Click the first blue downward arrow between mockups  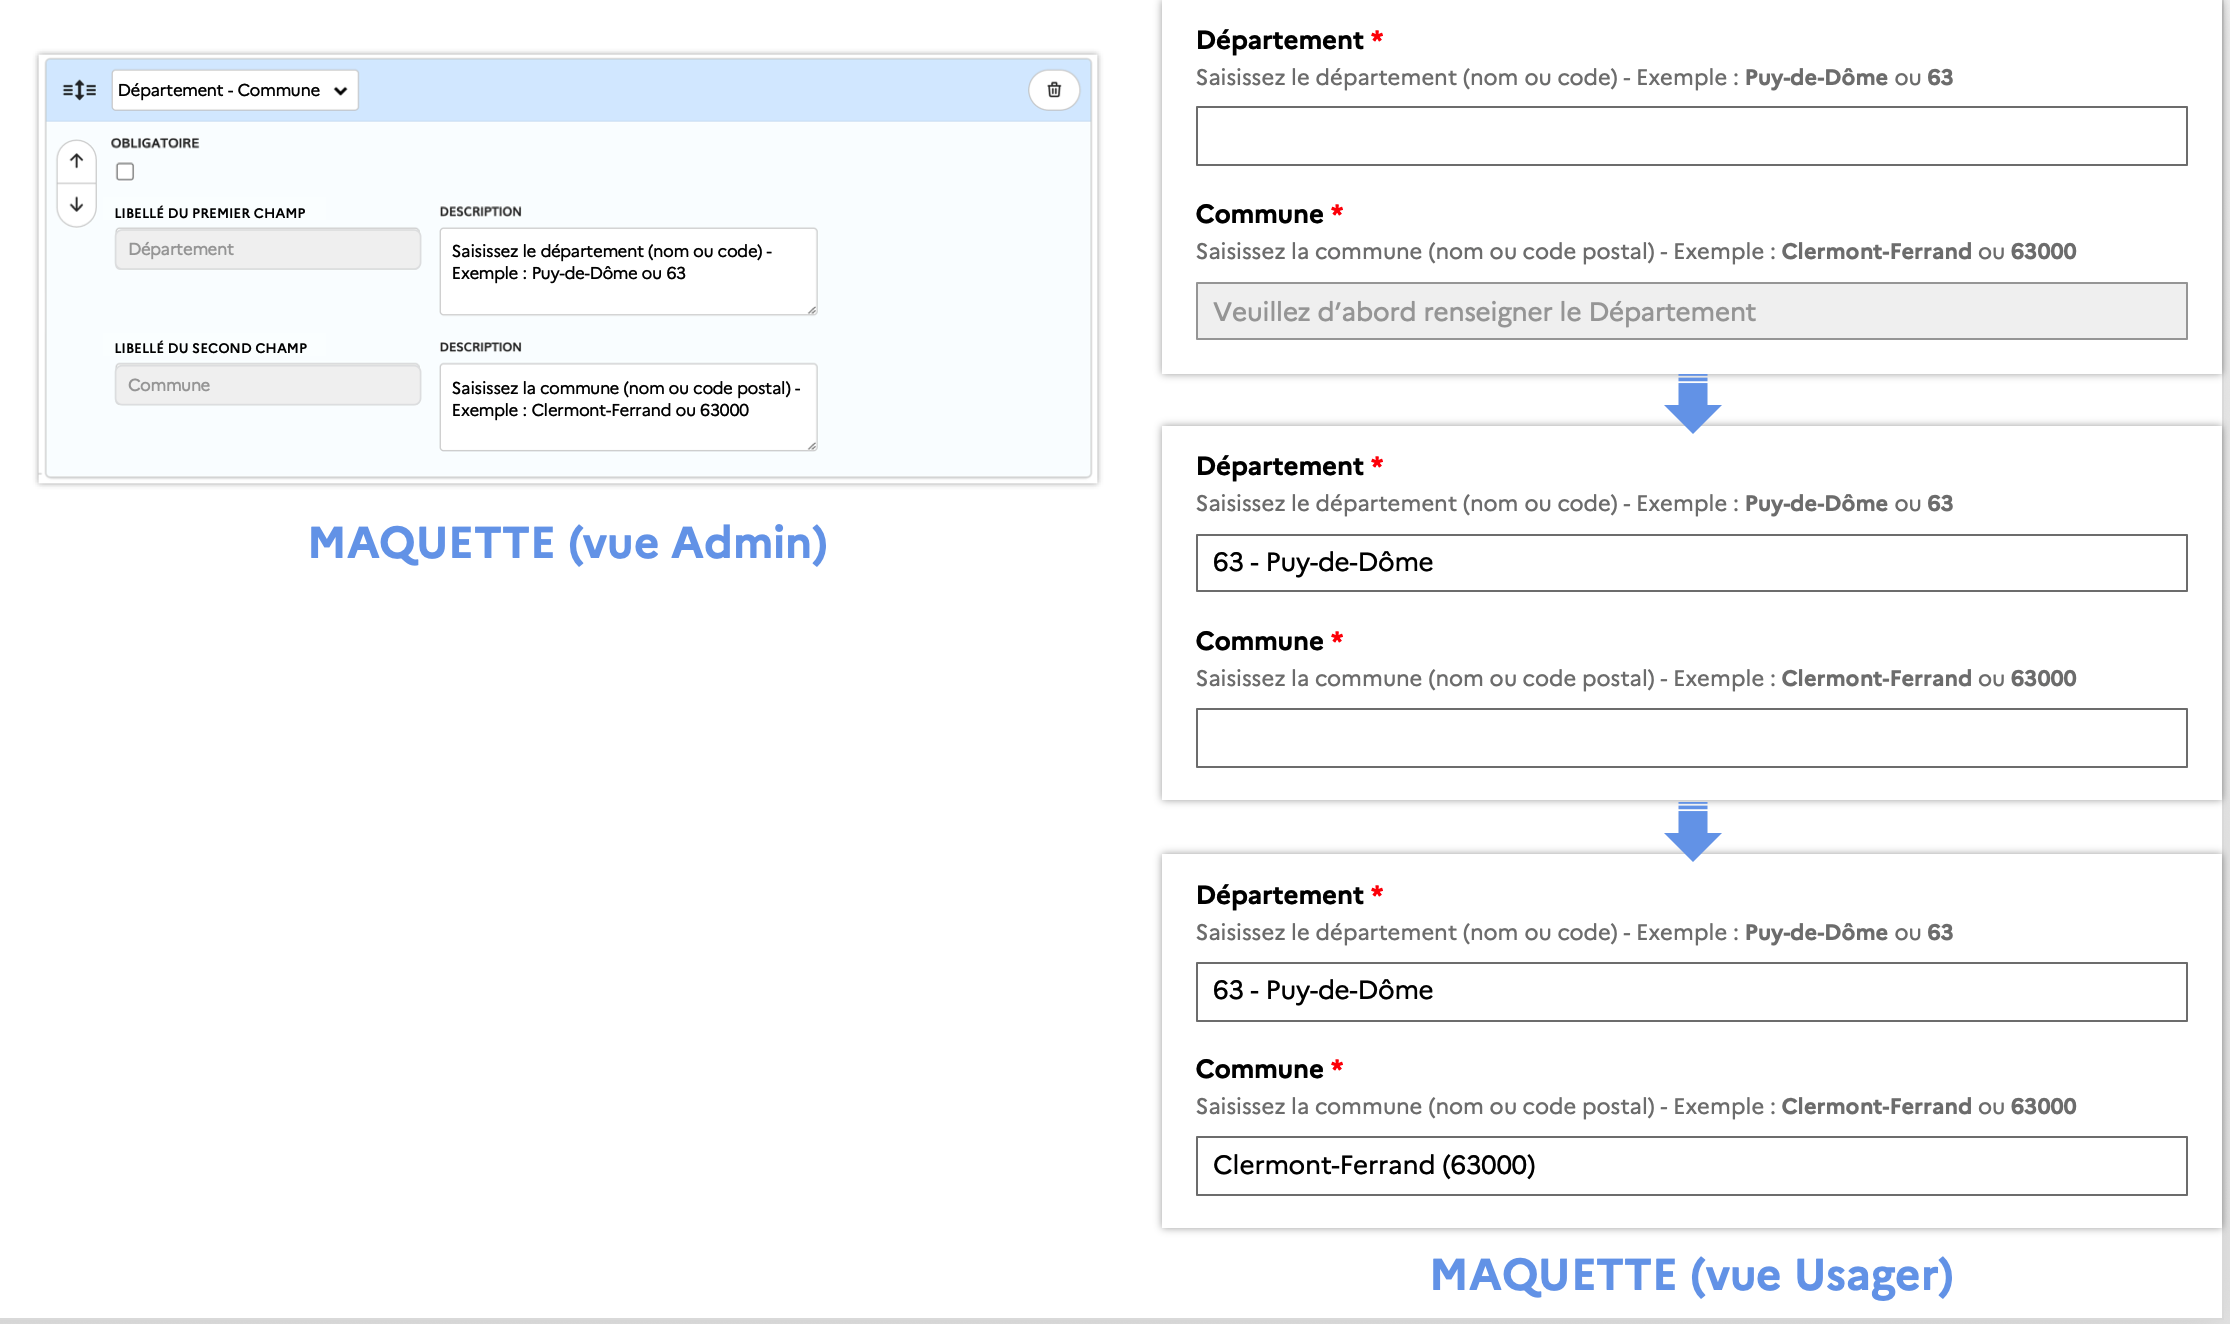point(1694,405)
